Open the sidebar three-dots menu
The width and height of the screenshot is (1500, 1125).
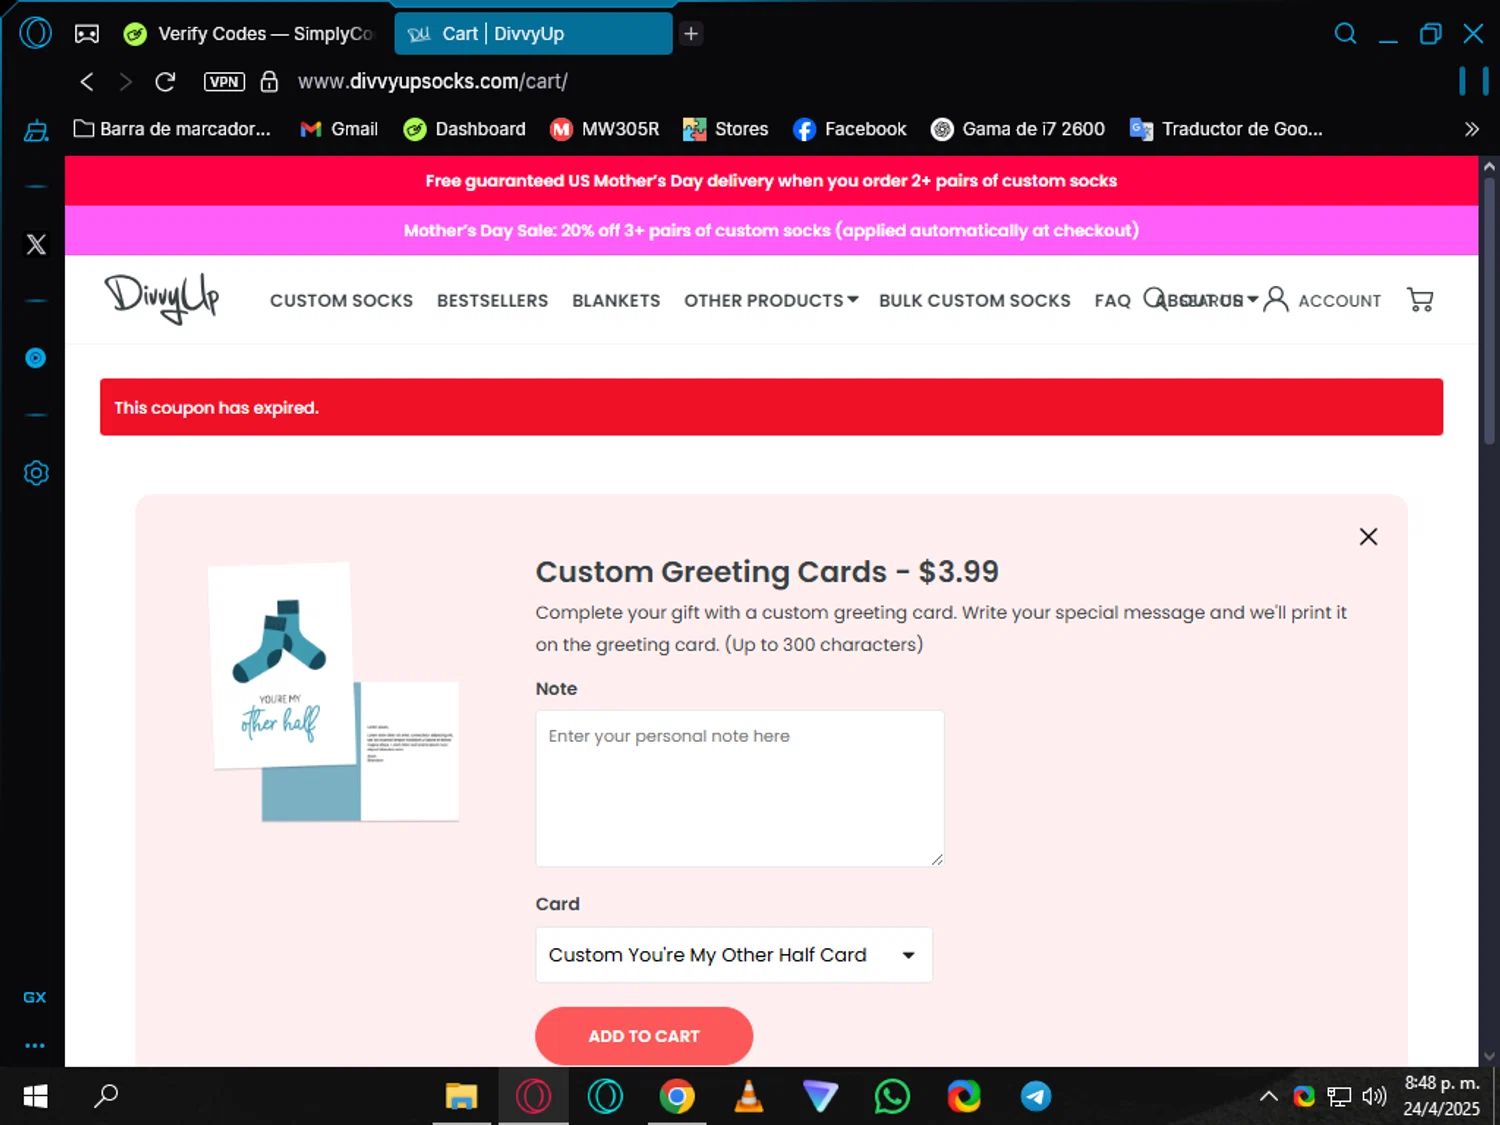(35, 1046)
